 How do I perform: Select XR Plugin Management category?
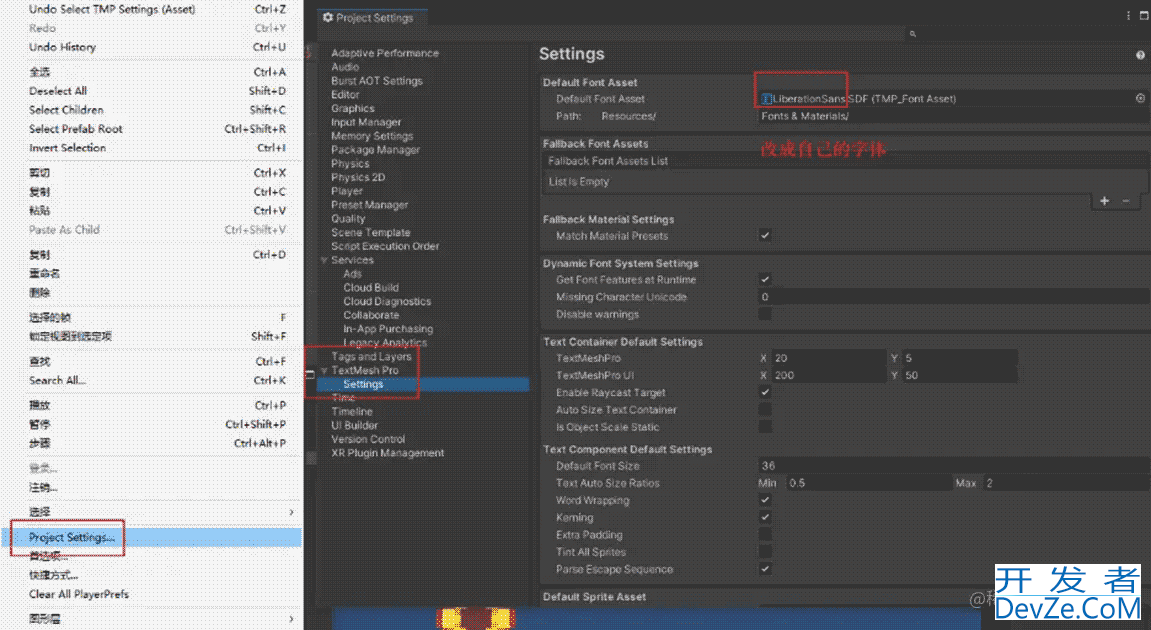click(387, 453)
